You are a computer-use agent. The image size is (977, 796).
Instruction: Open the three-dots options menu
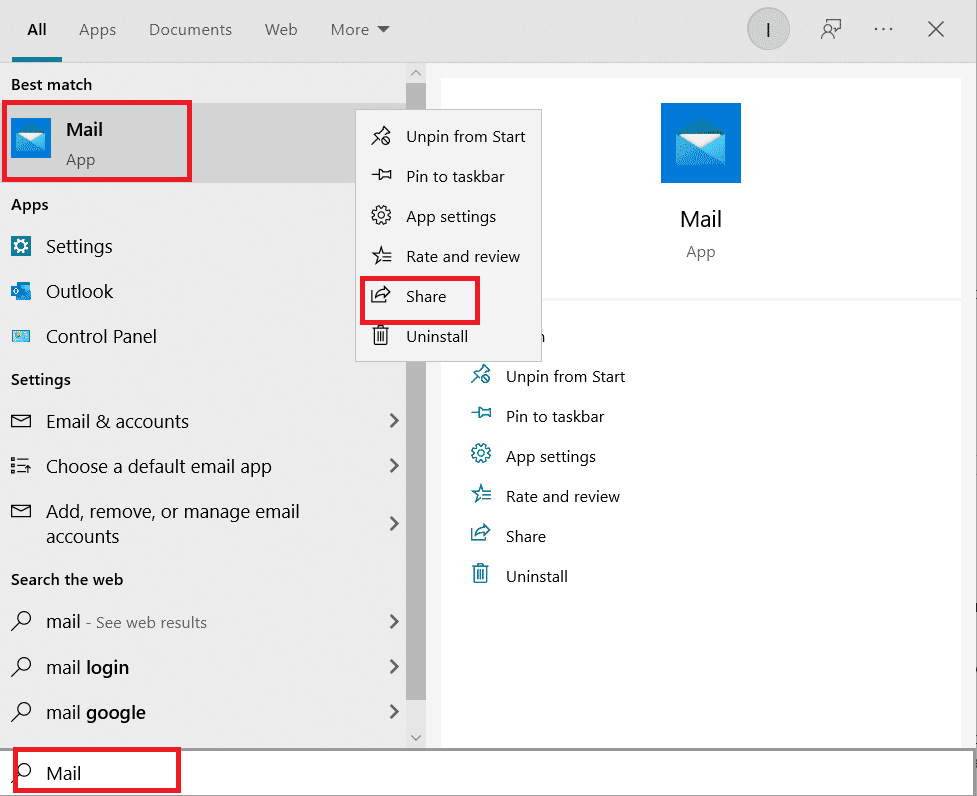pyautogui.click(x=883, y=30)
